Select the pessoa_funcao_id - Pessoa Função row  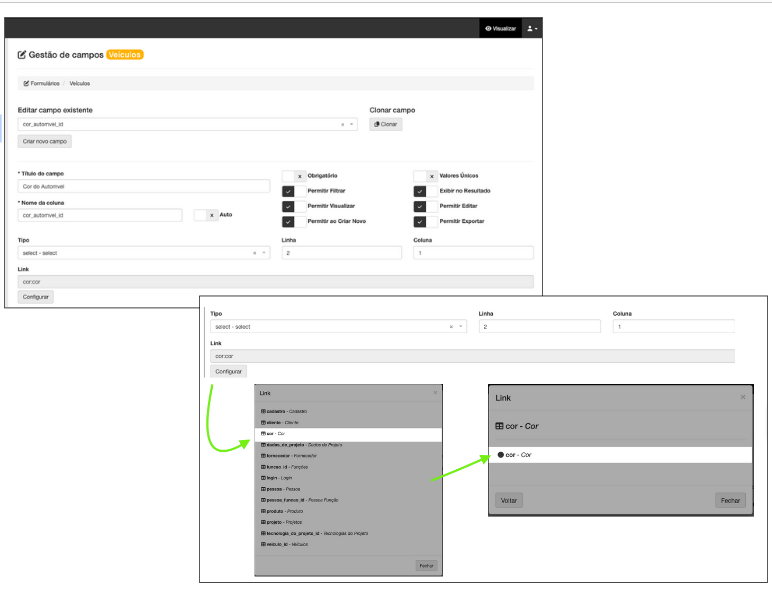[x=348, y=500]
